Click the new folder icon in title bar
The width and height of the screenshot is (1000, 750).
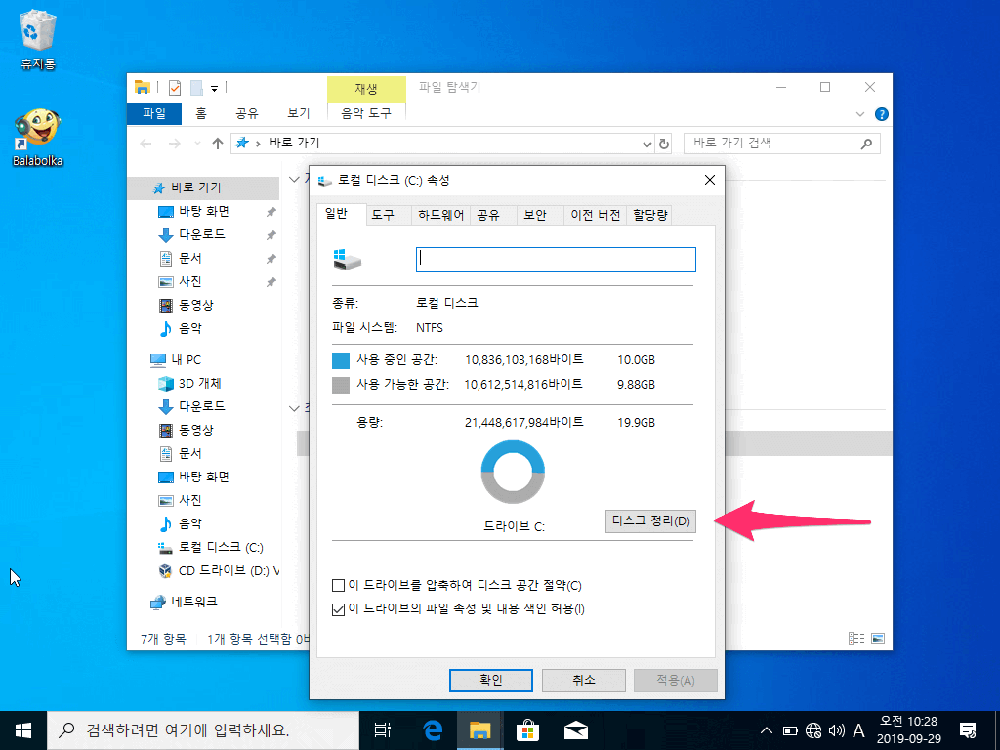coord(196,88)
